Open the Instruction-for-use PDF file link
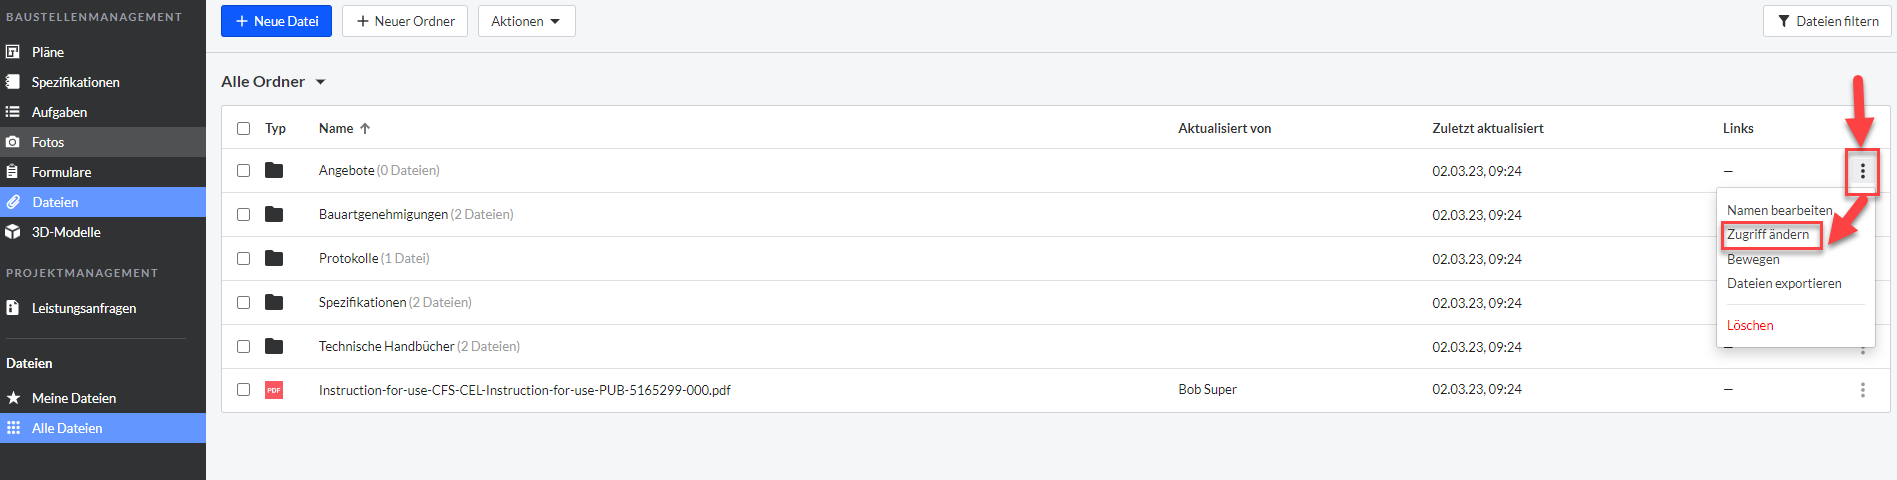 tap(525, 390)
